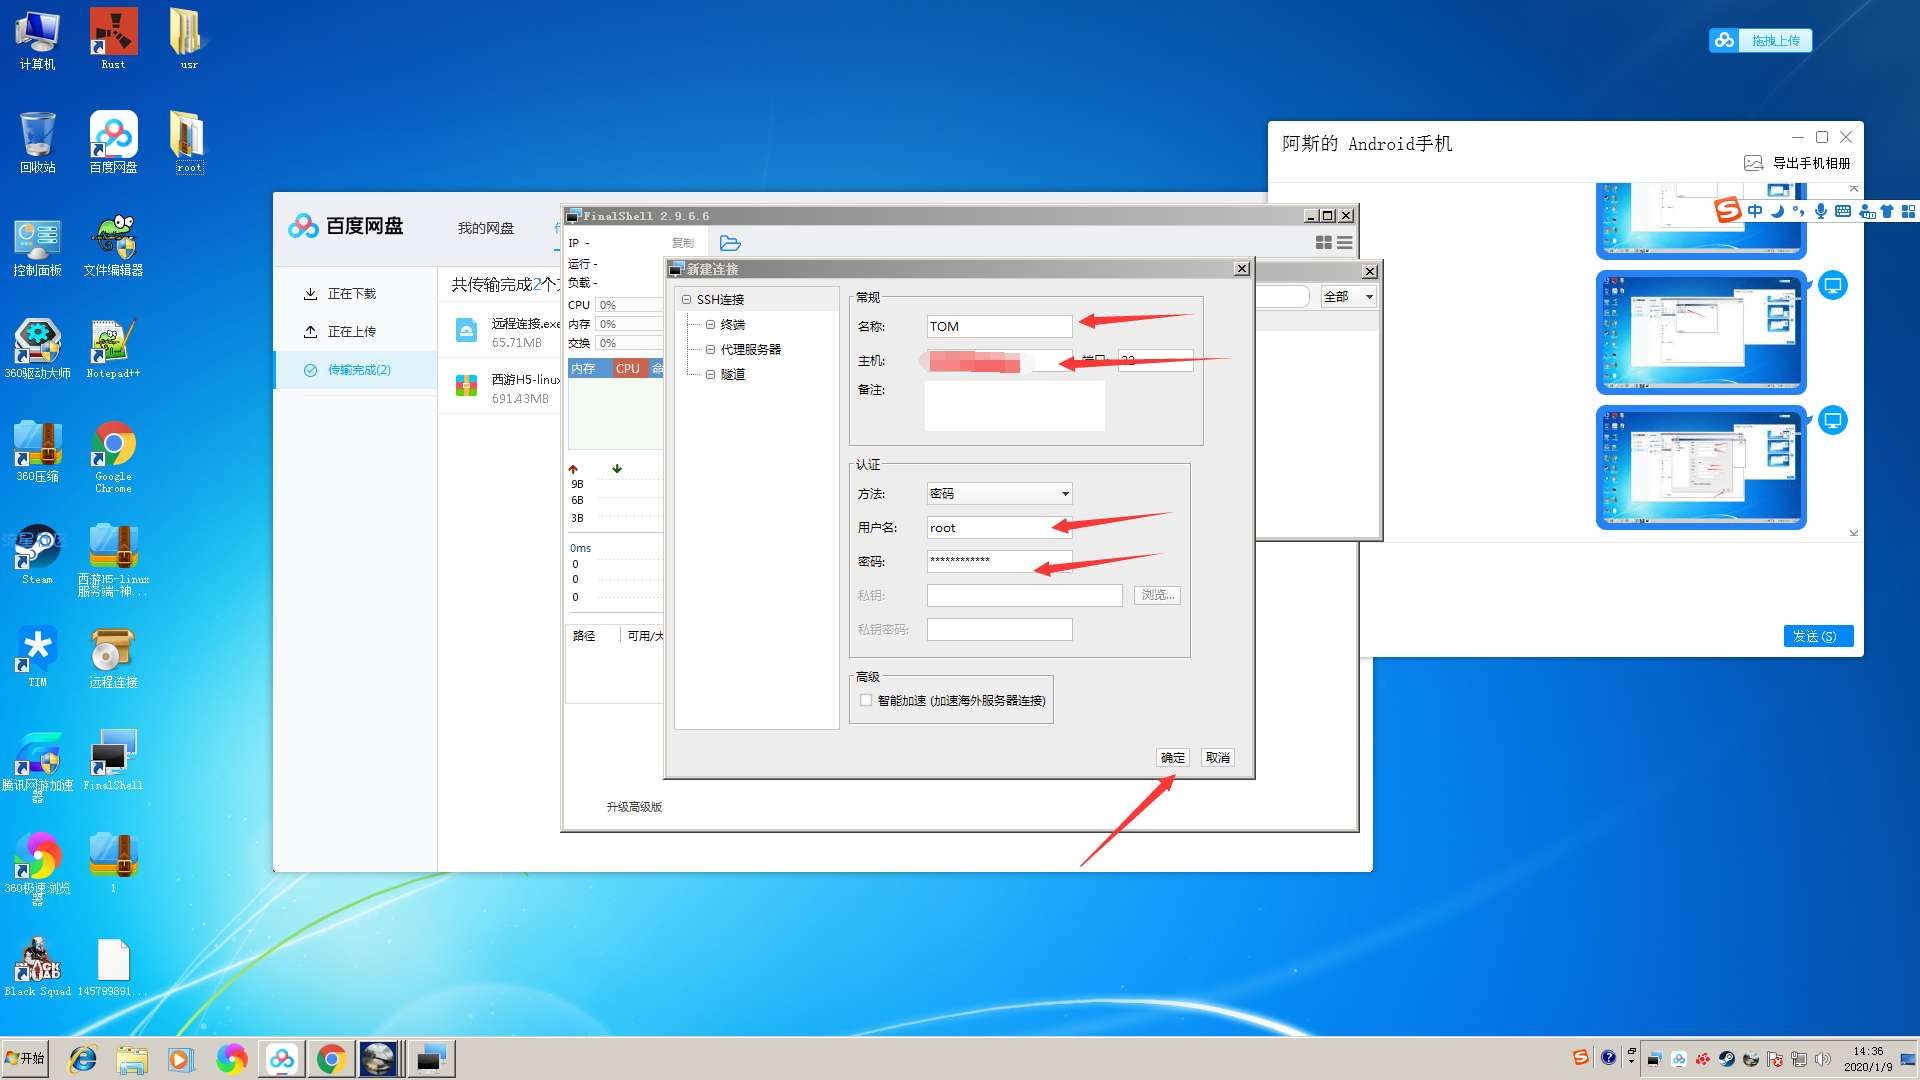Screen dimensions: 1920x1080
Task: Click 拖拽上传 floating upload button
Action: pos(1760,40)
